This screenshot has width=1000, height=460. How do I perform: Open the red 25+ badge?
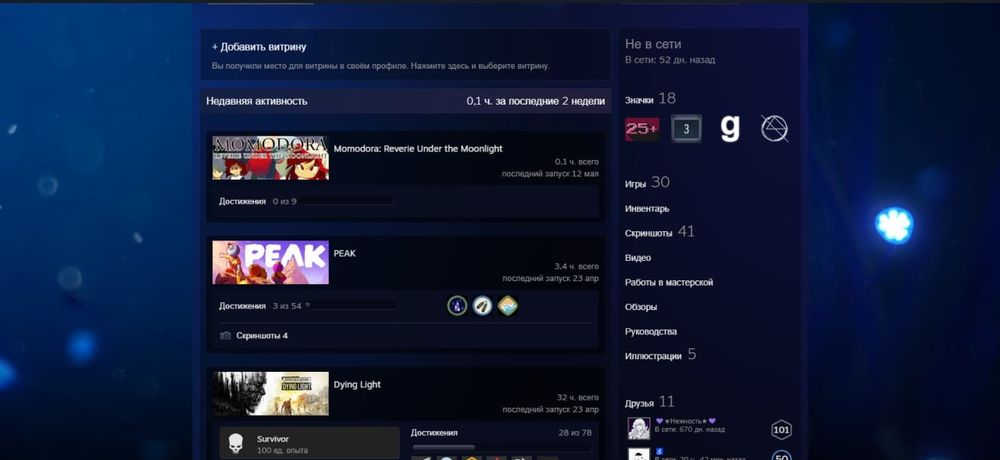[642, 129]
